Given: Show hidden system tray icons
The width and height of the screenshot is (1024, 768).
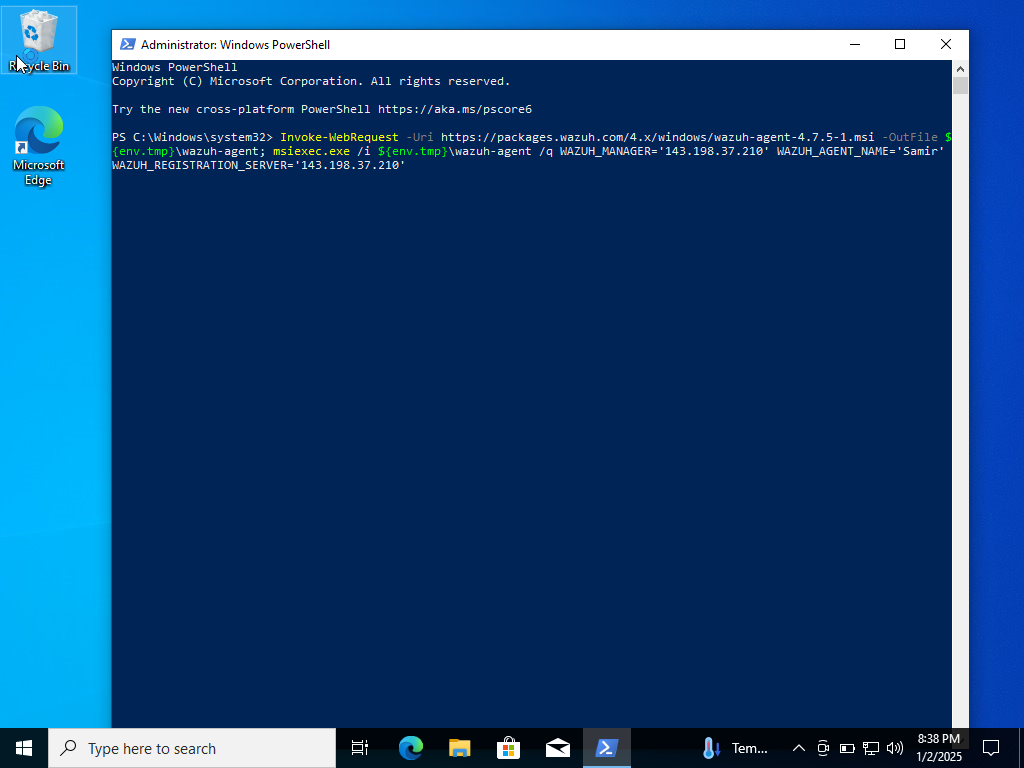Looking at the screenshot, I should [799, 748].
